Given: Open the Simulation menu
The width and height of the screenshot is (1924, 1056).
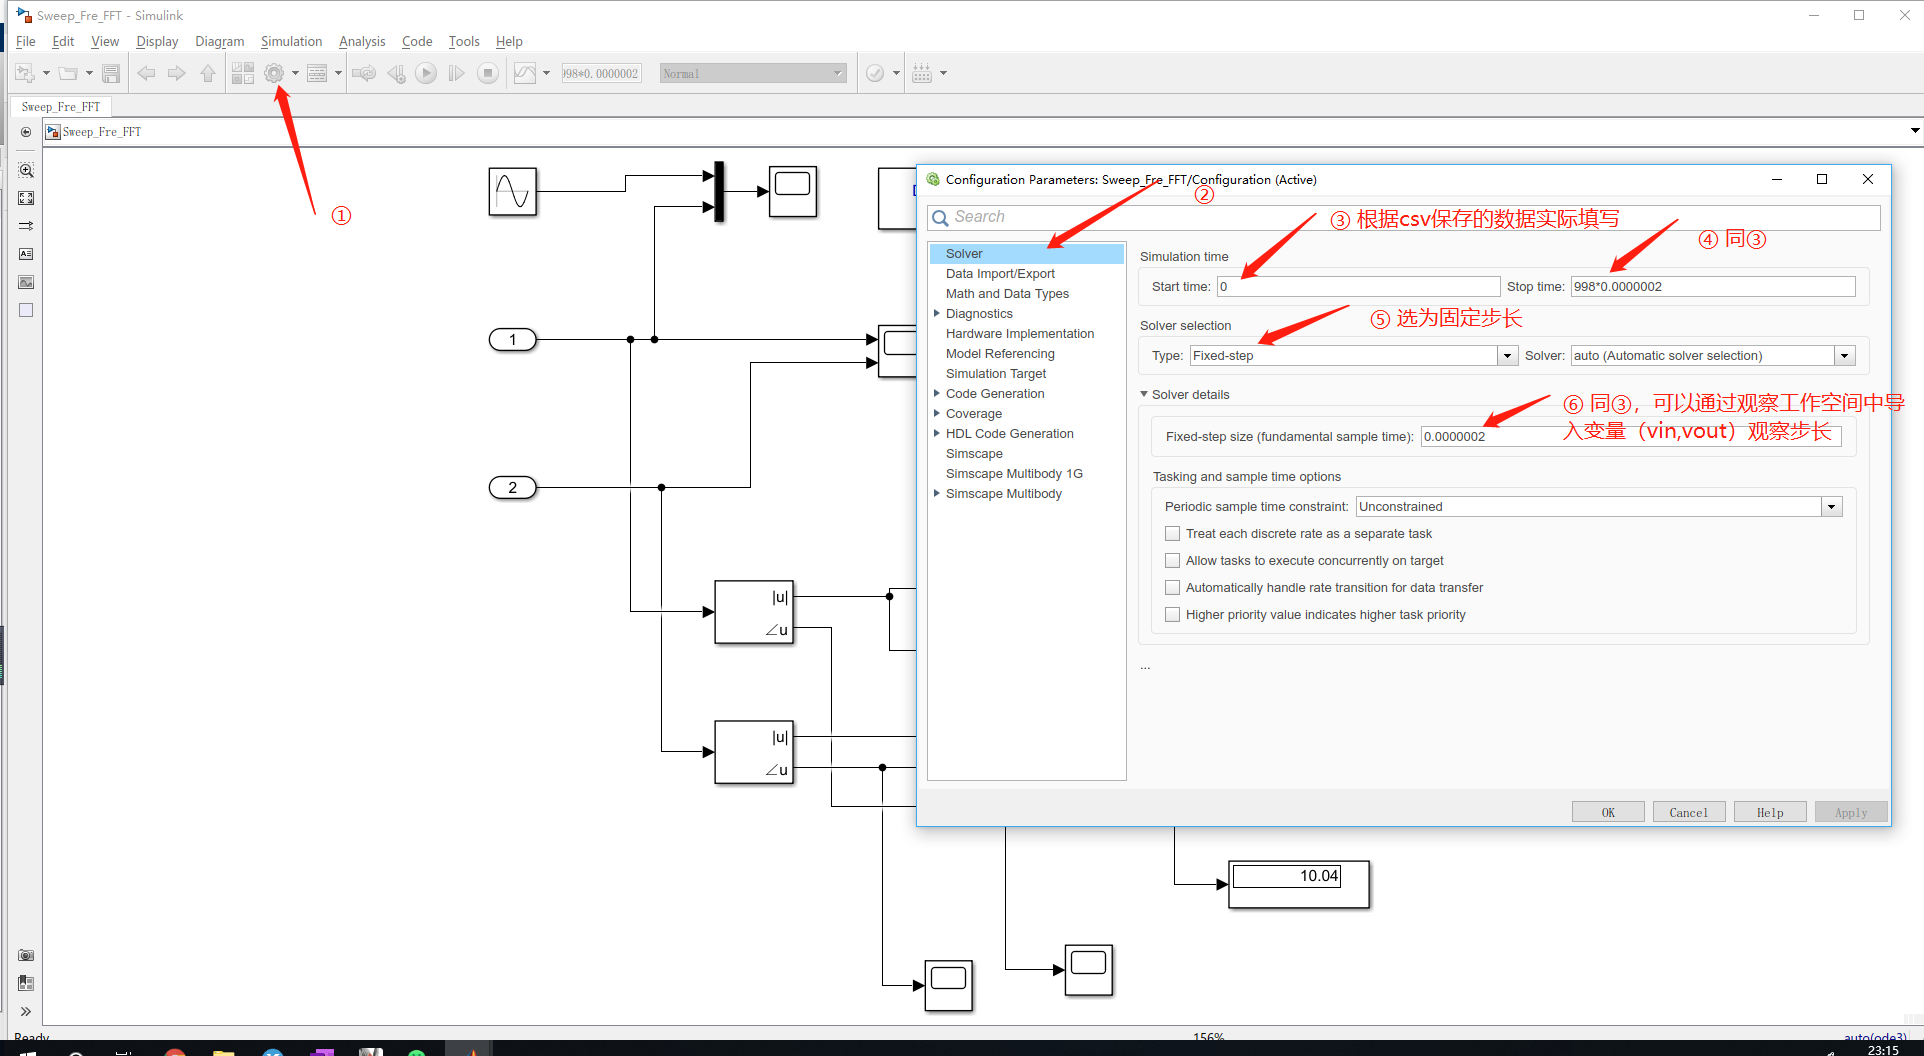Looking at the screenshot, I should click(x=291, y=41).
